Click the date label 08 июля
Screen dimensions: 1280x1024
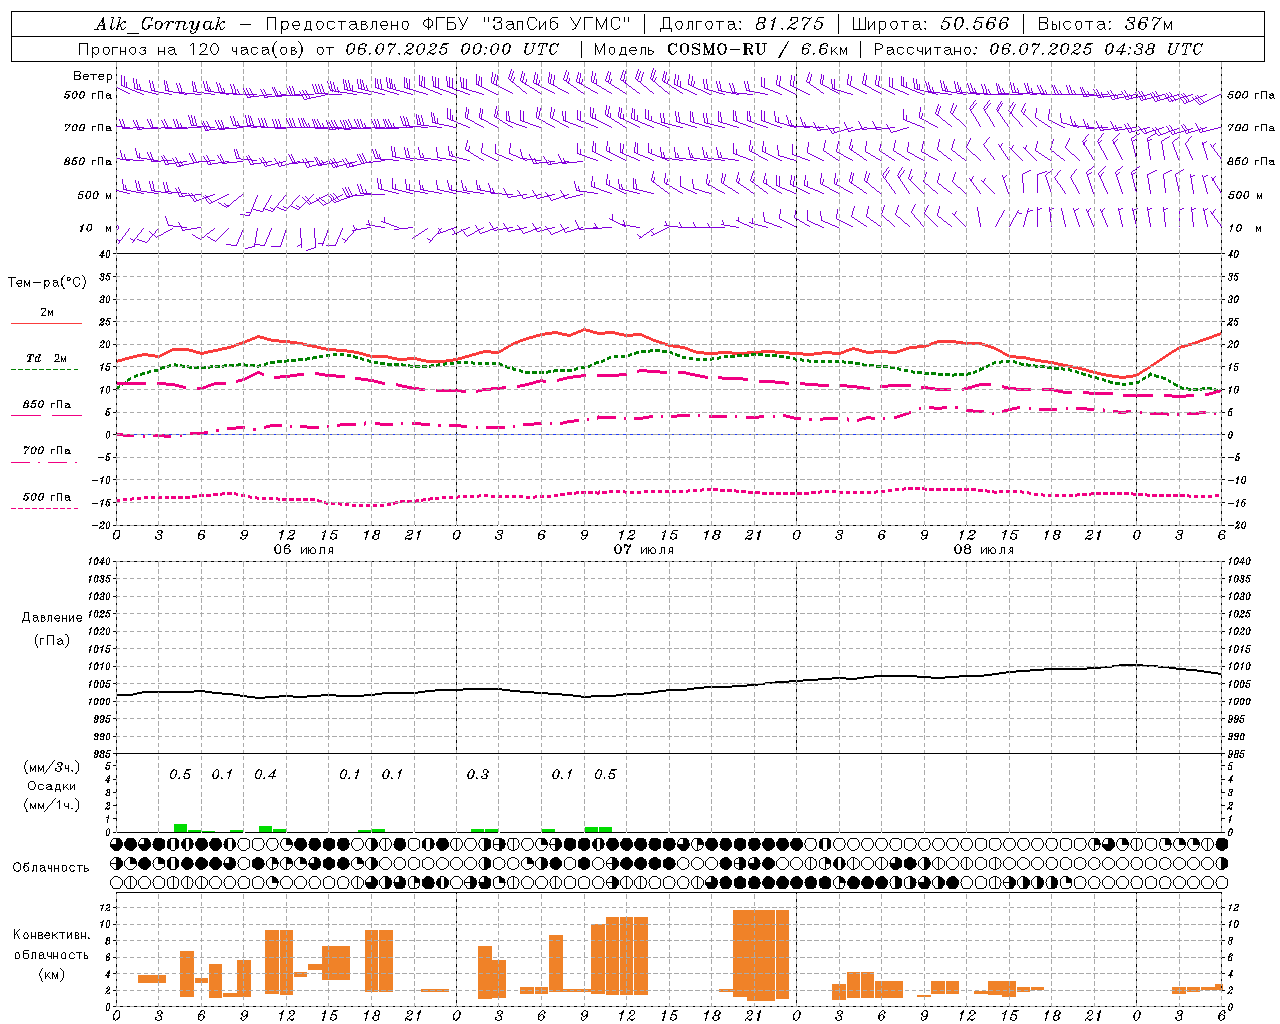[984, 550]
